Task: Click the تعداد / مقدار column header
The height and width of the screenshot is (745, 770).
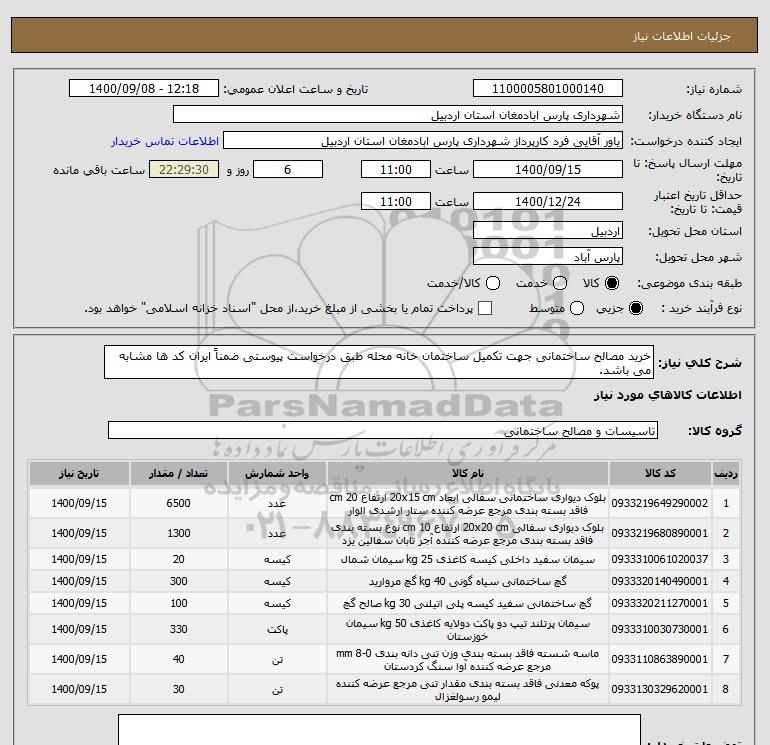Action: tap(178, 473)
